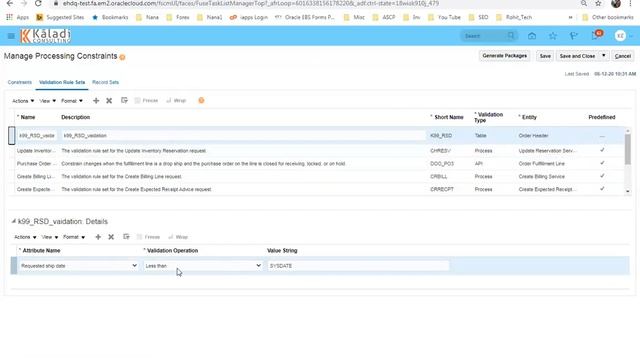Open Suggested Sites bookmark
Screen dimensions: 640x360
click(x=60, y=17)
